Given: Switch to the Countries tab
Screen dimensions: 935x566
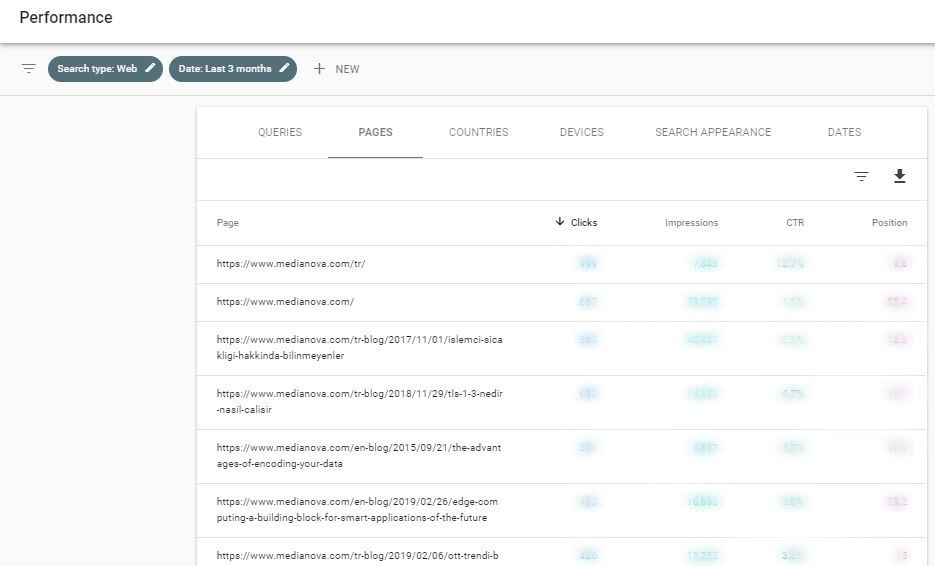Looking at the screenshot, I should (479, 132).
